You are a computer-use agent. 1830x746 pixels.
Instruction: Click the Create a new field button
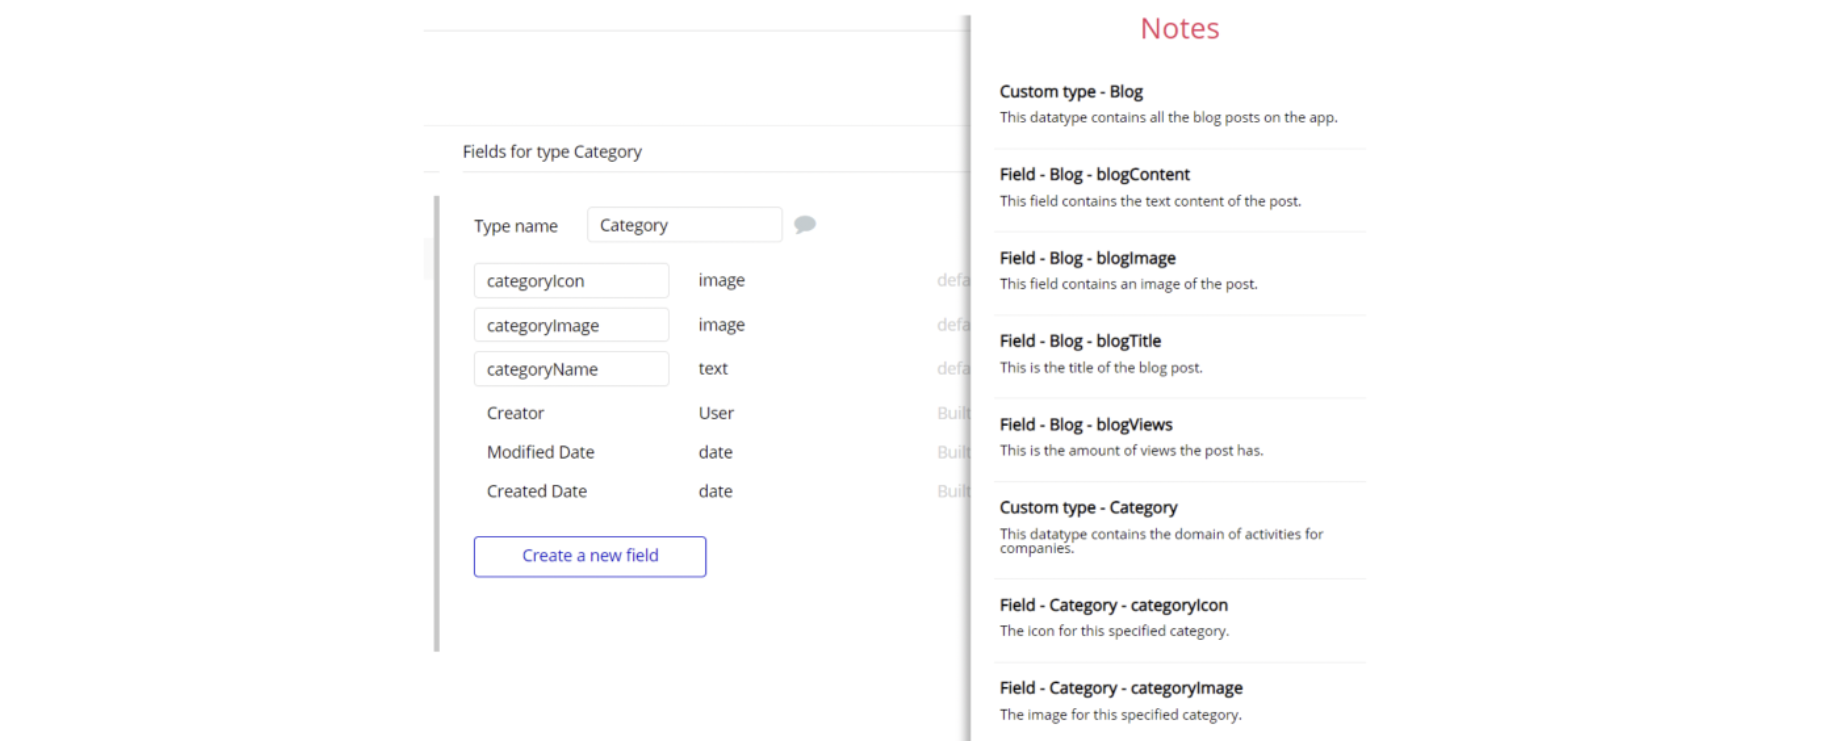coord(589,556)
